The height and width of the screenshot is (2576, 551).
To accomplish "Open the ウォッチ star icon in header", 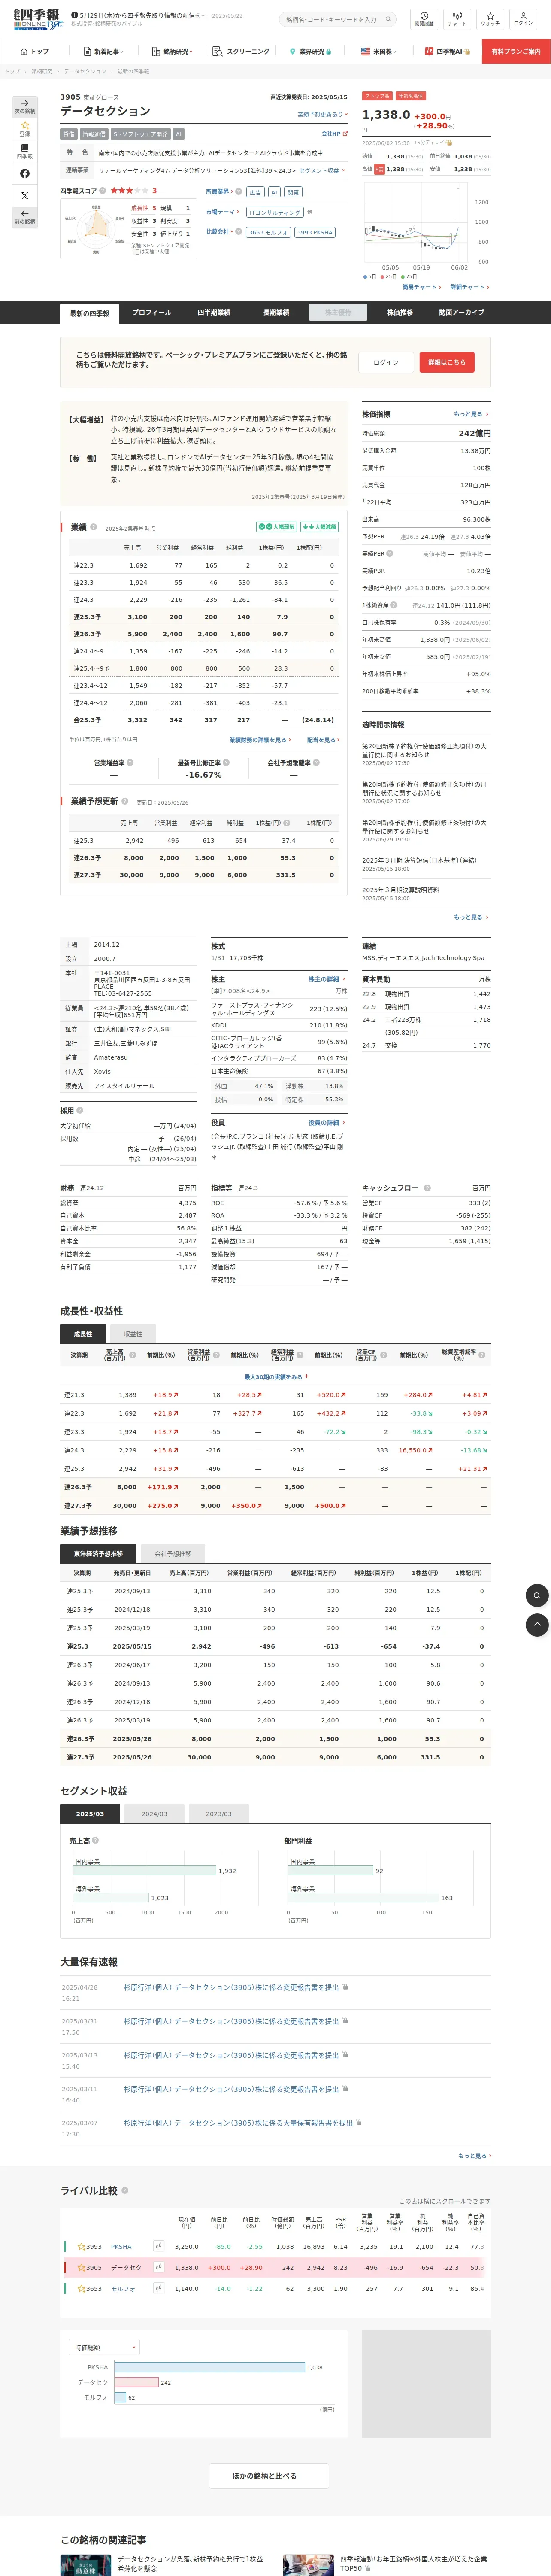I will (490, 19).
